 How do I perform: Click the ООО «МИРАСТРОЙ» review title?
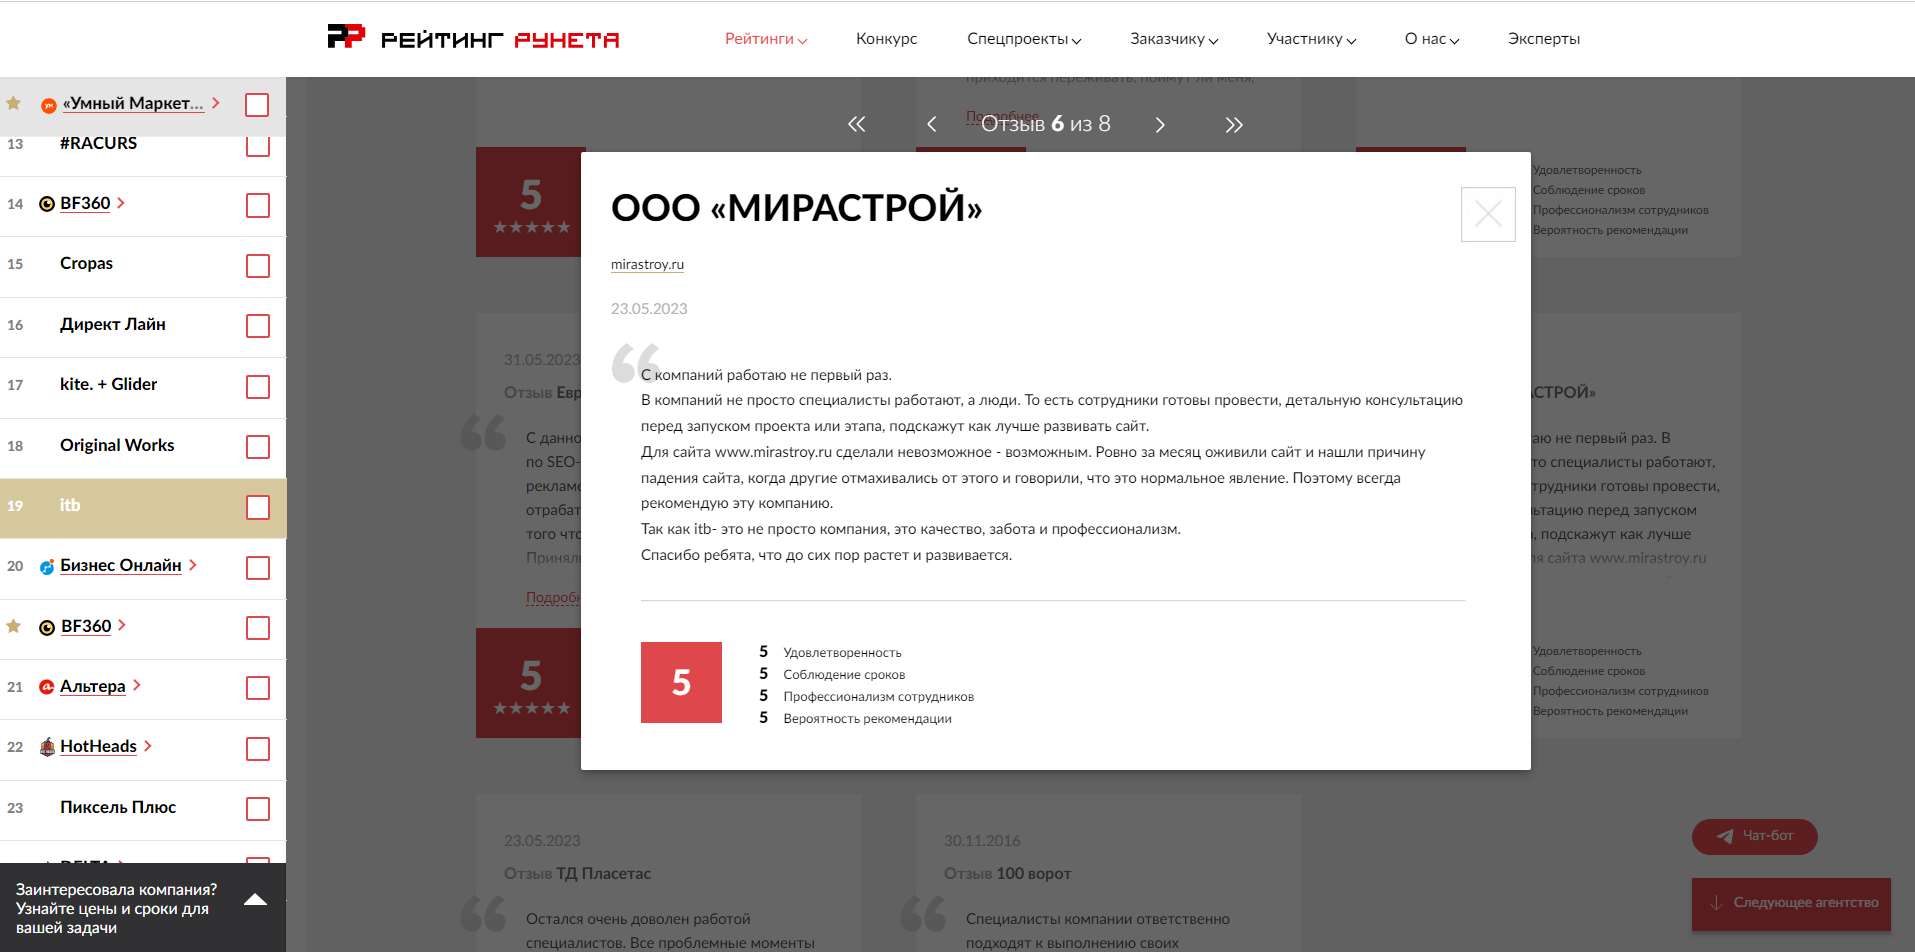[x=796, y=208]
